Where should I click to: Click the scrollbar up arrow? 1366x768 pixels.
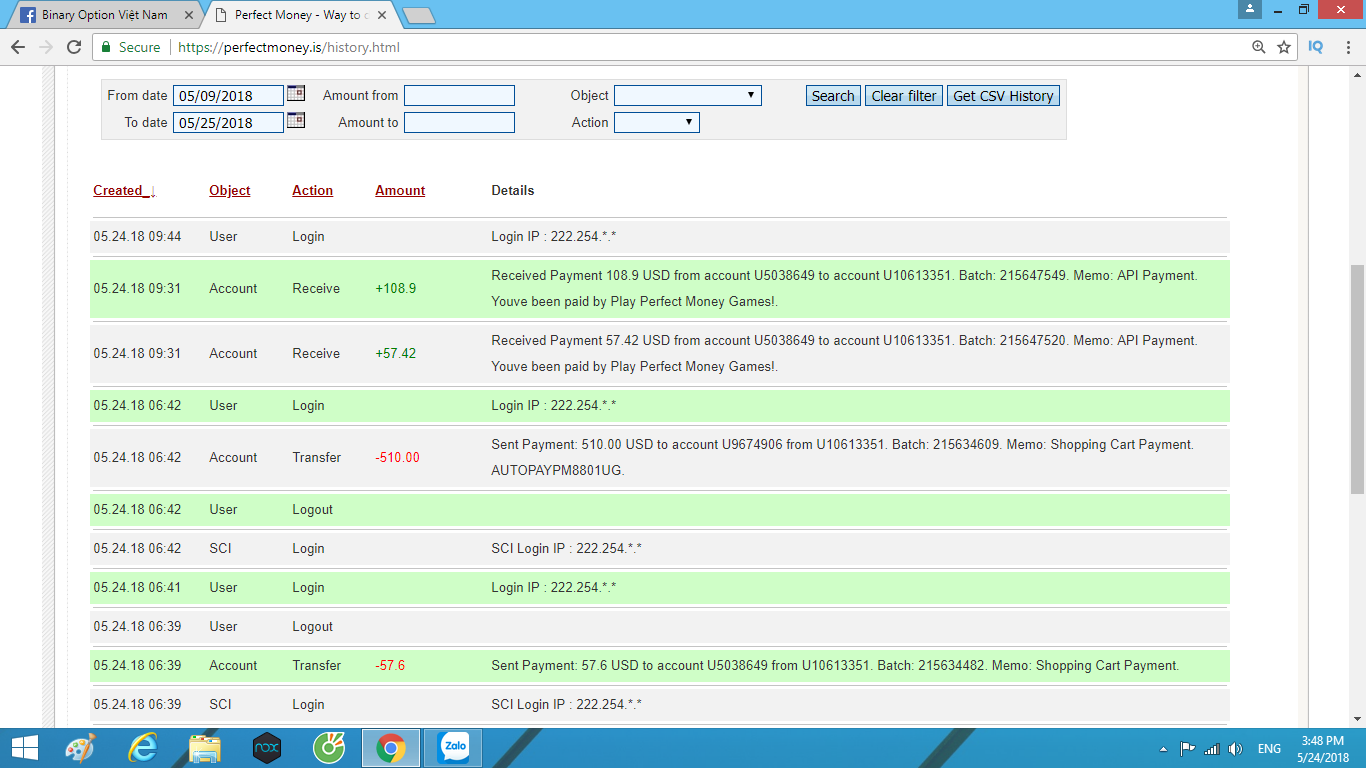tap(1357, 75)
